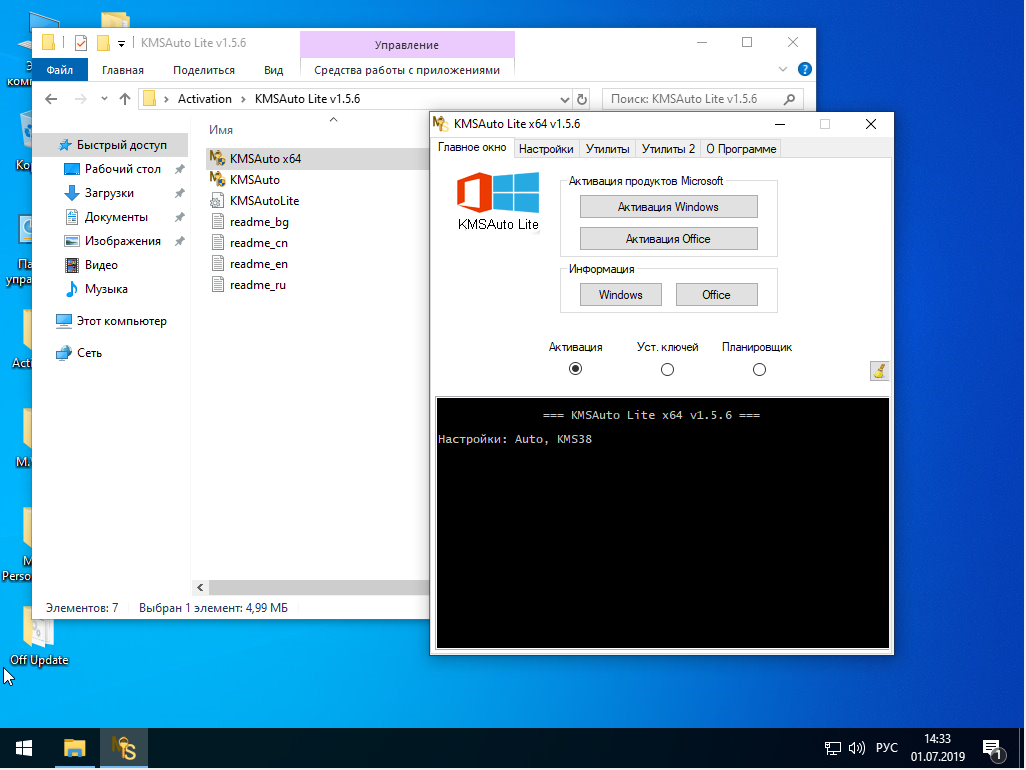Image resolution: width=1026 pixels, height=770 pixels.
Task: Click the volume speaker tray icon
Action: click(x=857, y=748)
